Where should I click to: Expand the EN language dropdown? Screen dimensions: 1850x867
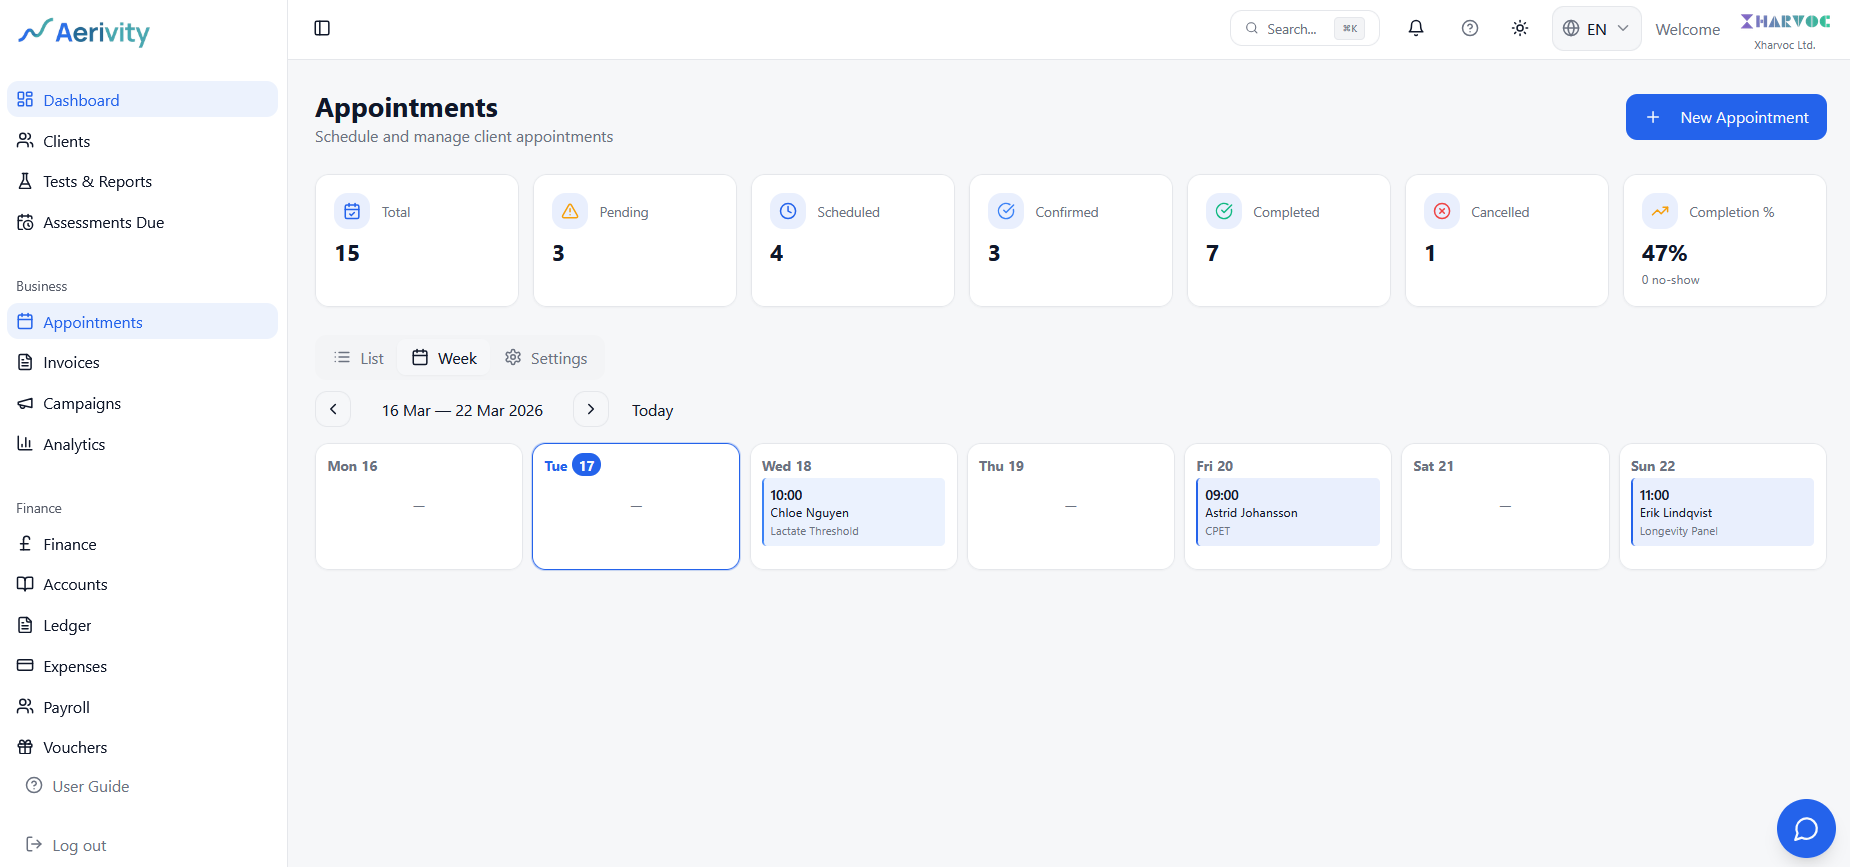(x=1596, y=29)
